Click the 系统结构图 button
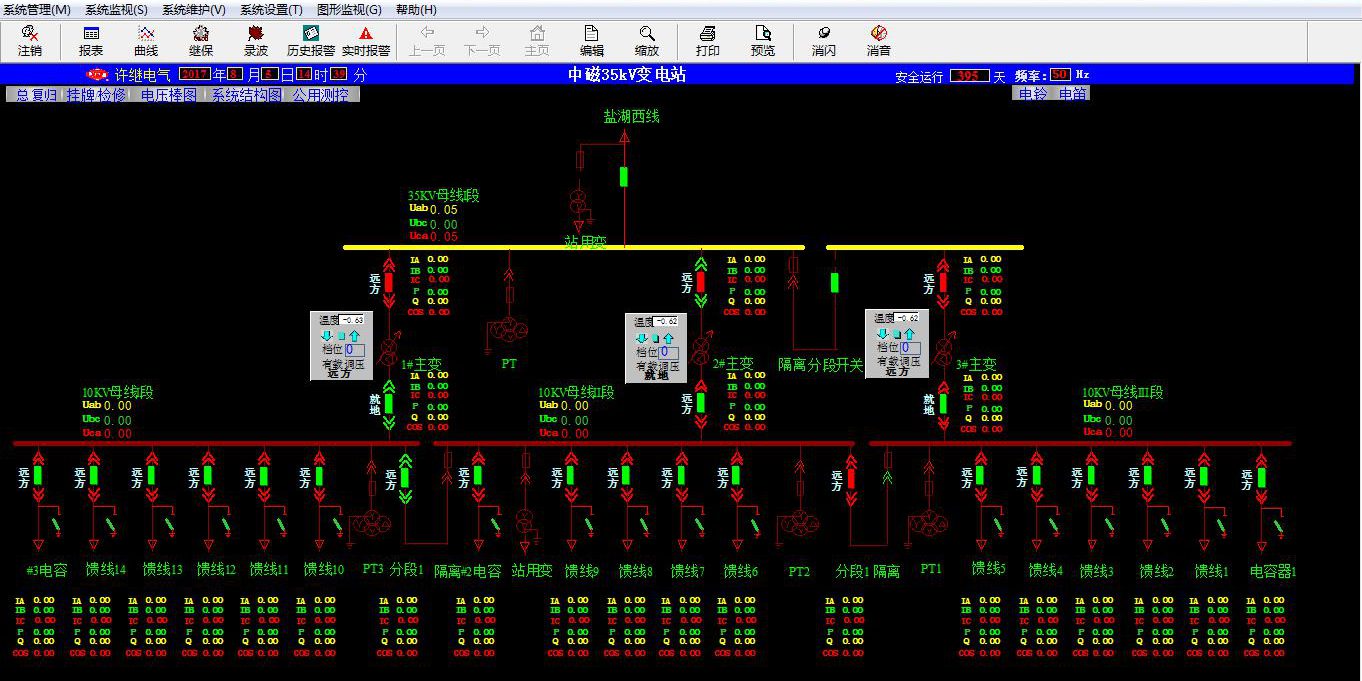Image resolution: width=1362 pixels, height=681 pixels. [x=246, y=95]
